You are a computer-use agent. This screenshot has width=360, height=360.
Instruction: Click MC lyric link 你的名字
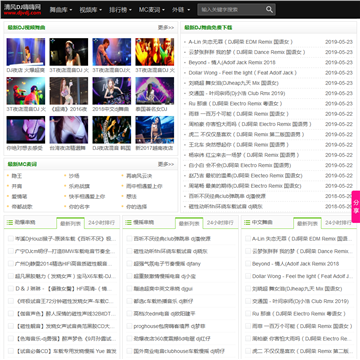click(79, 207)
